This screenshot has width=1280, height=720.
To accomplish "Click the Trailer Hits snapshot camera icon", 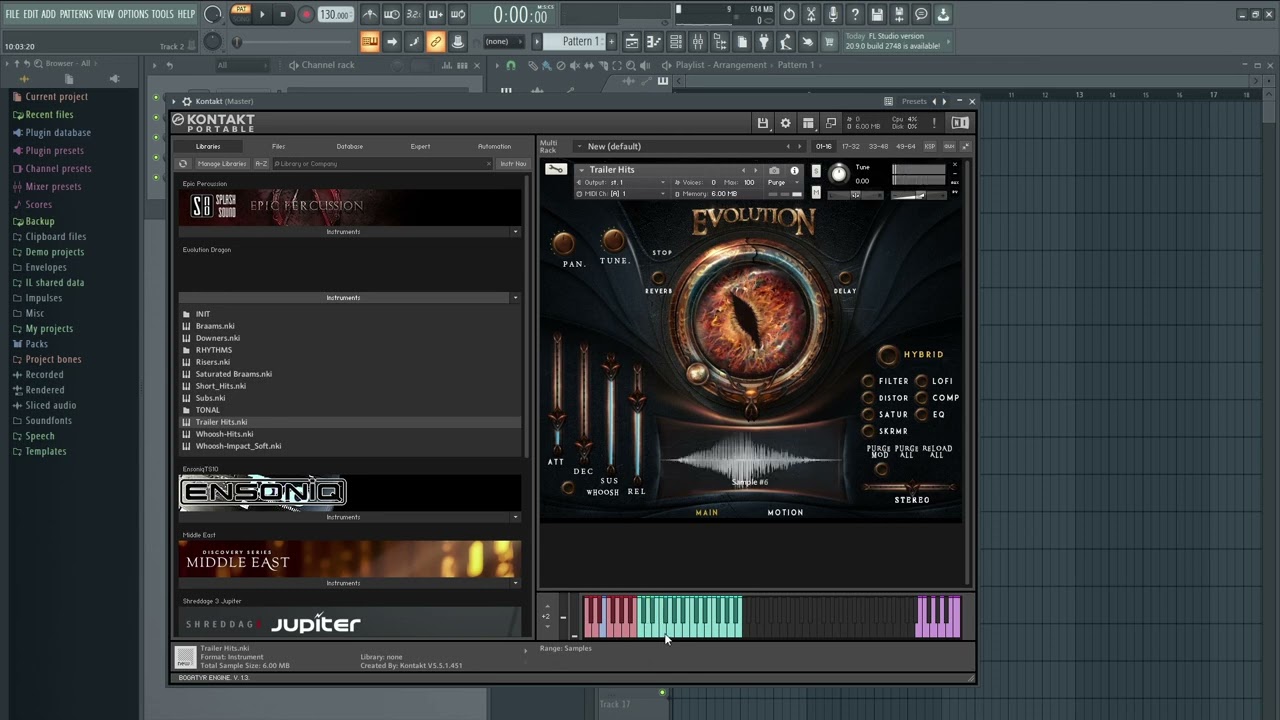I will coord(774,170).
